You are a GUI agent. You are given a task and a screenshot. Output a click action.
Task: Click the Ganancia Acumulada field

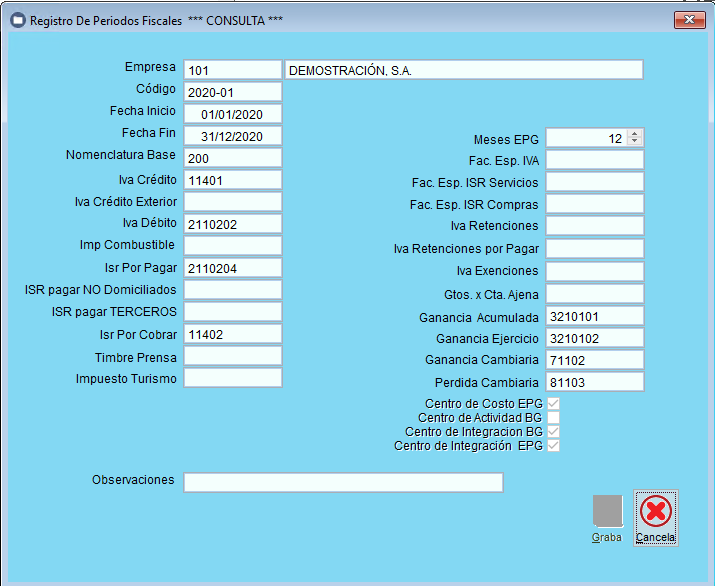594,316
